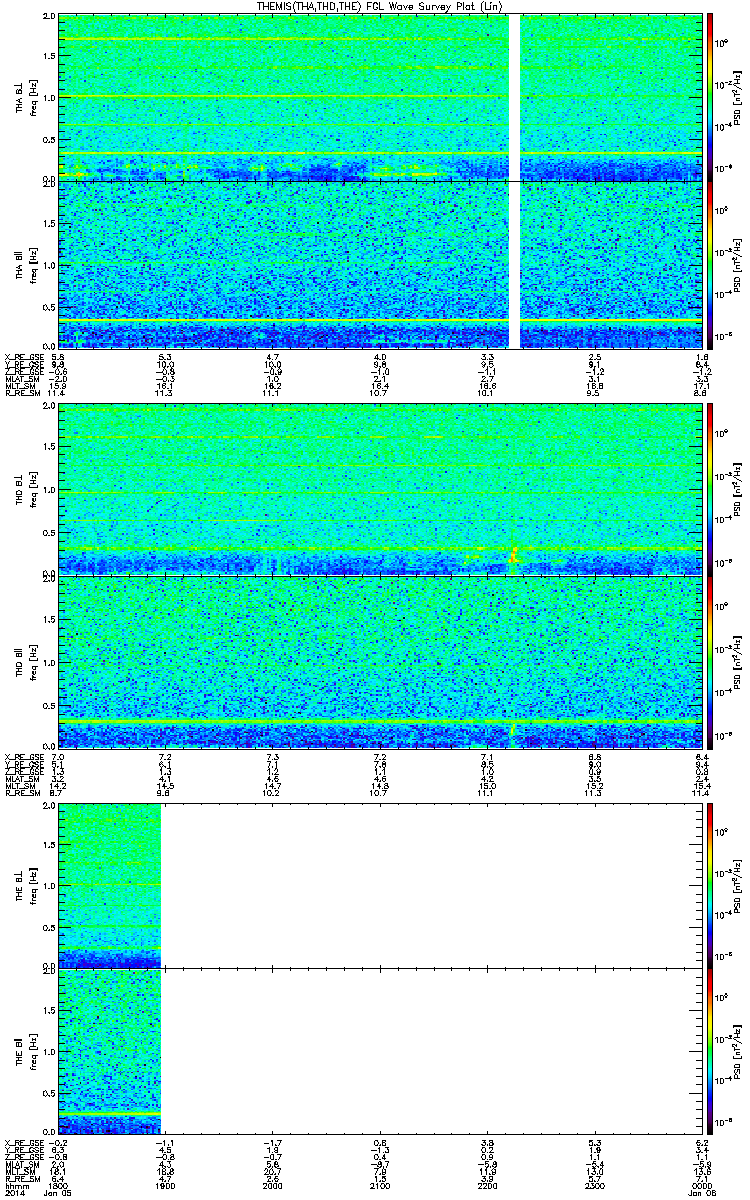The image size is (750, 1200).
Task: Click the 1900 time tick label
Action: click(165, 1186)
